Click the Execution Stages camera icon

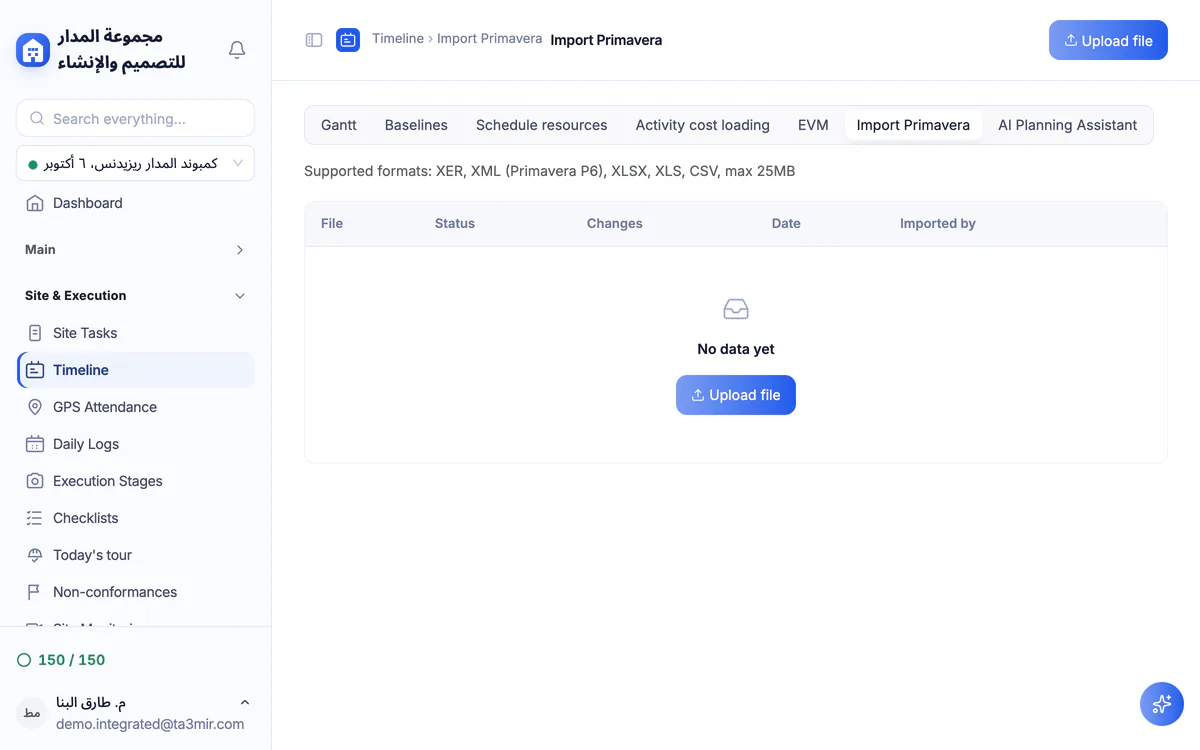point(35,481)
